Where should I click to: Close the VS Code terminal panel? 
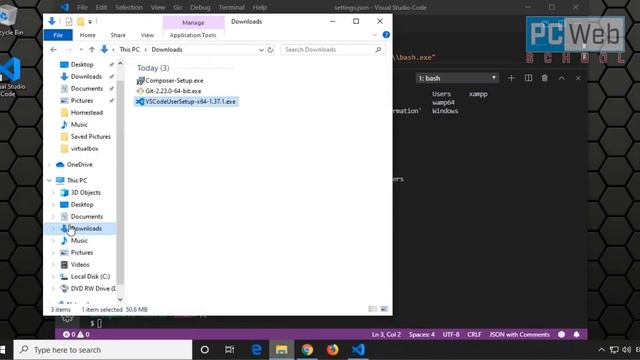(578, 78)
